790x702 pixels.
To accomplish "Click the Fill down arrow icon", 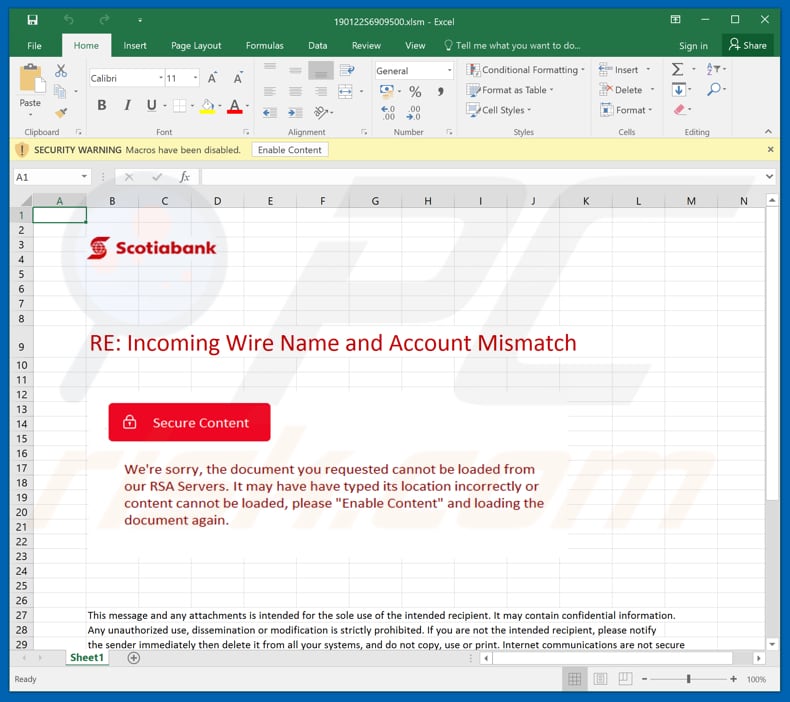I will pyautogui.click(x=679, y=89).
